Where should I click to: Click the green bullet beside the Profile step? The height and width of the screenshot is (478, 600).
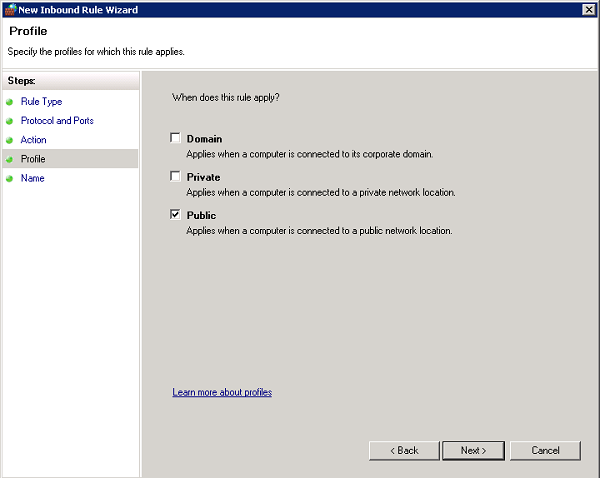[10, 159]
